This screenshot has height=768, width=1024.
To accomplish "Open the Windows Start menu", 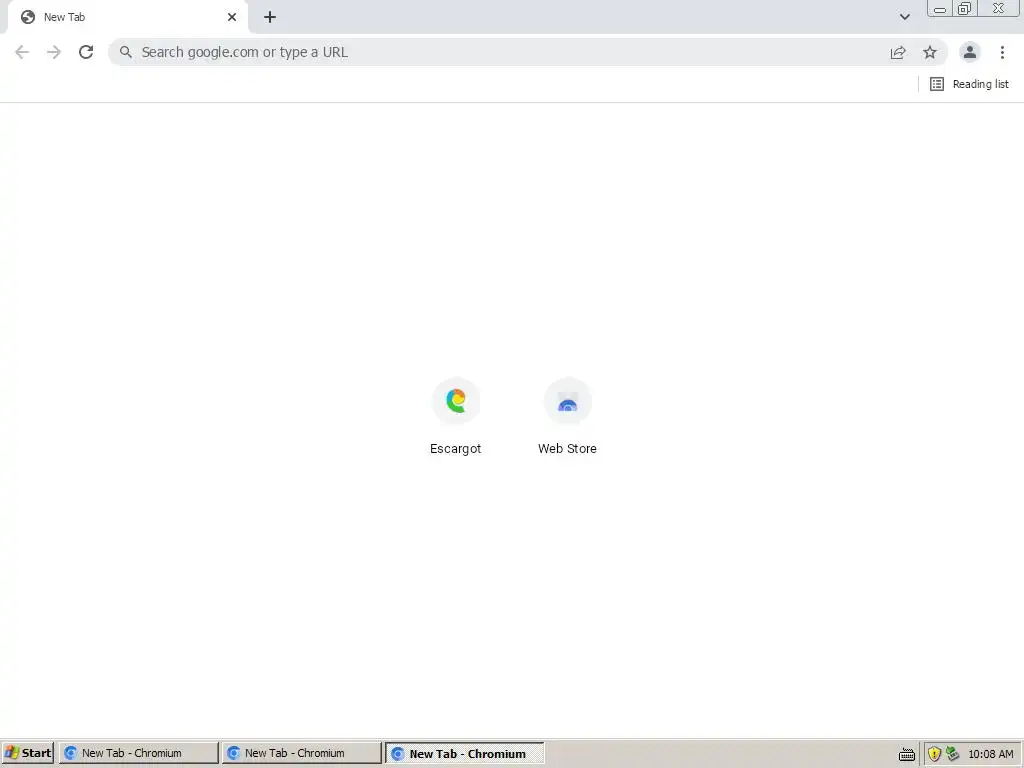I will pyautogui.click(x=27, y=753).
